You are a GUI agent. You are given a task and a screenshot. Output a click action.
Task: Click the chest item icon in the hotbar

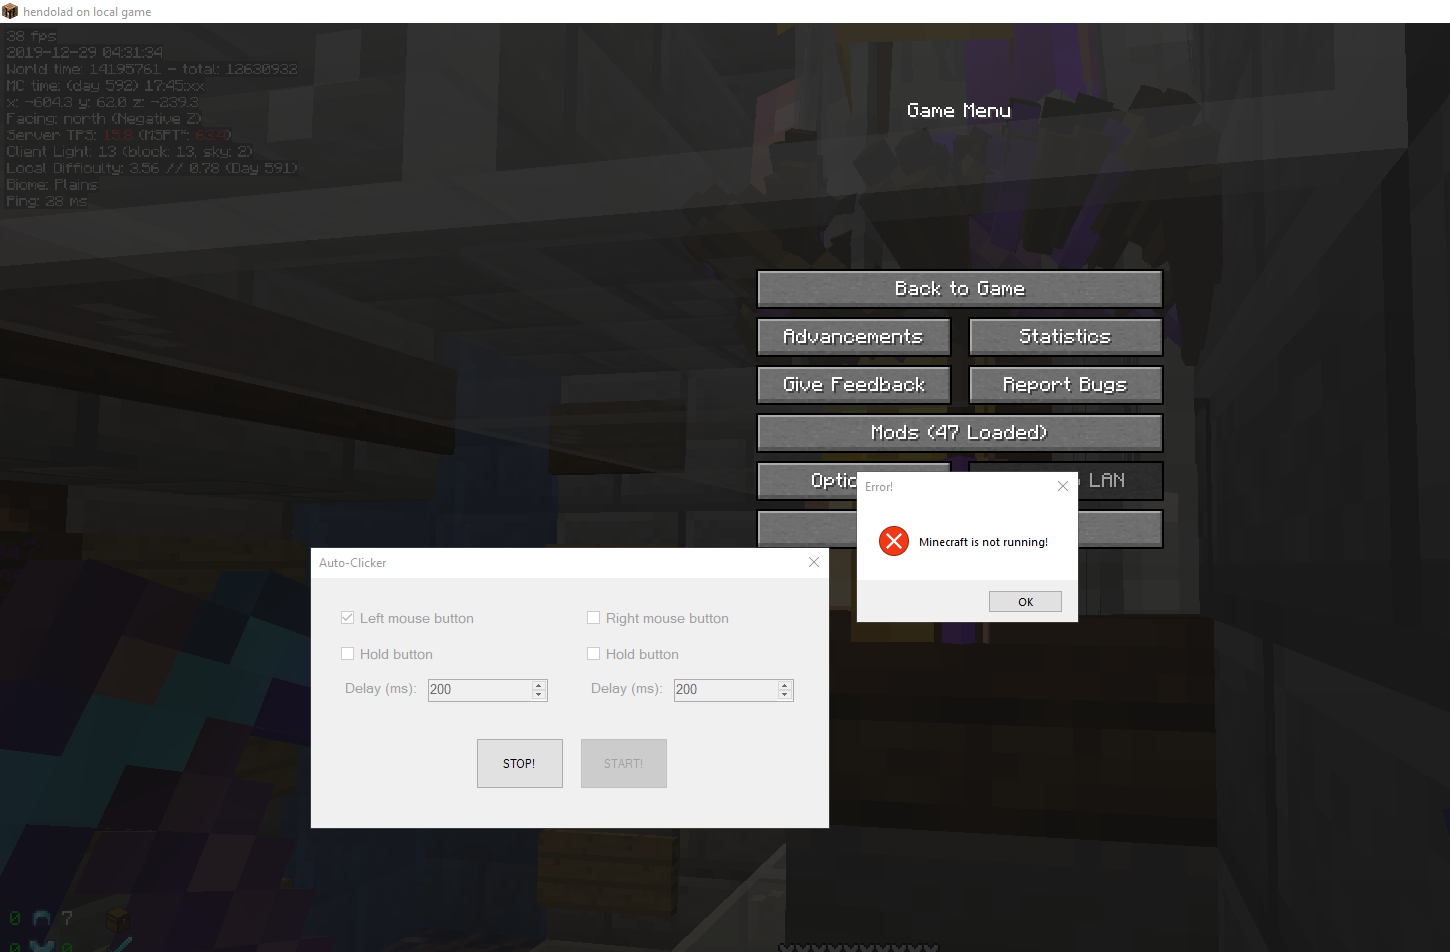[x=118, y=918]
